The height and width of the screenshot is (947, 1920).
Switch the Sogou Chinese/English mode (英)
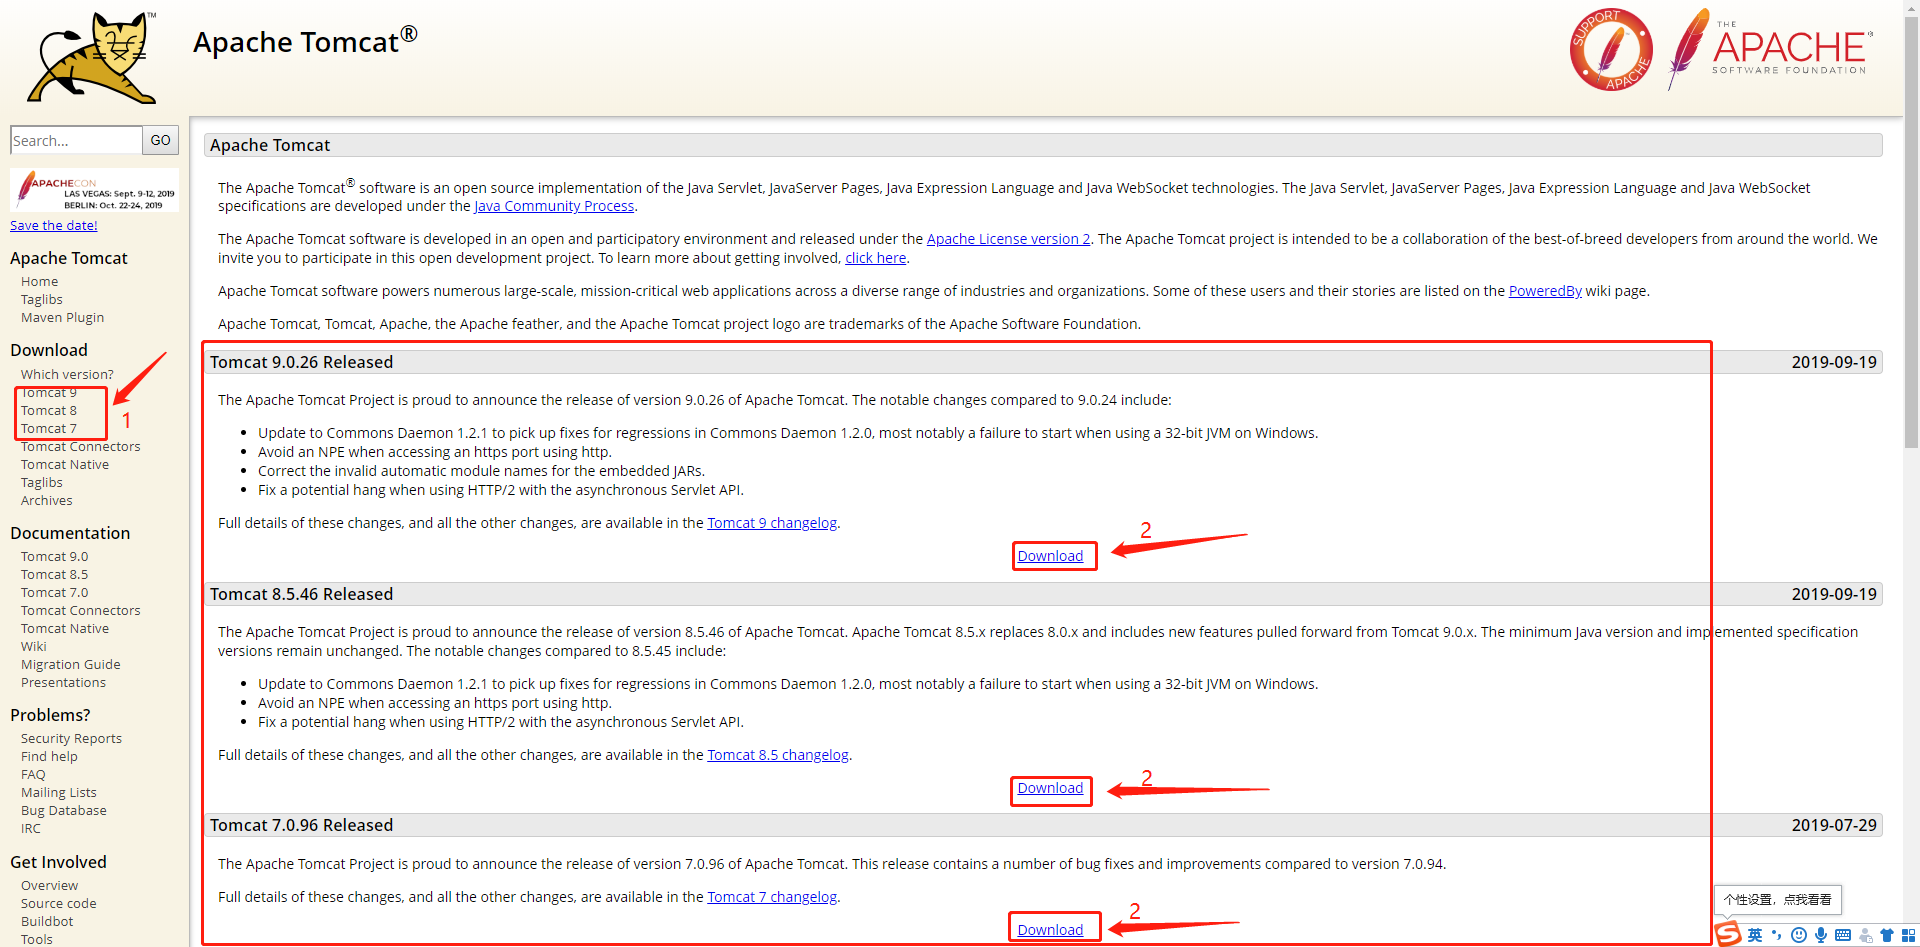point(1755,935)
